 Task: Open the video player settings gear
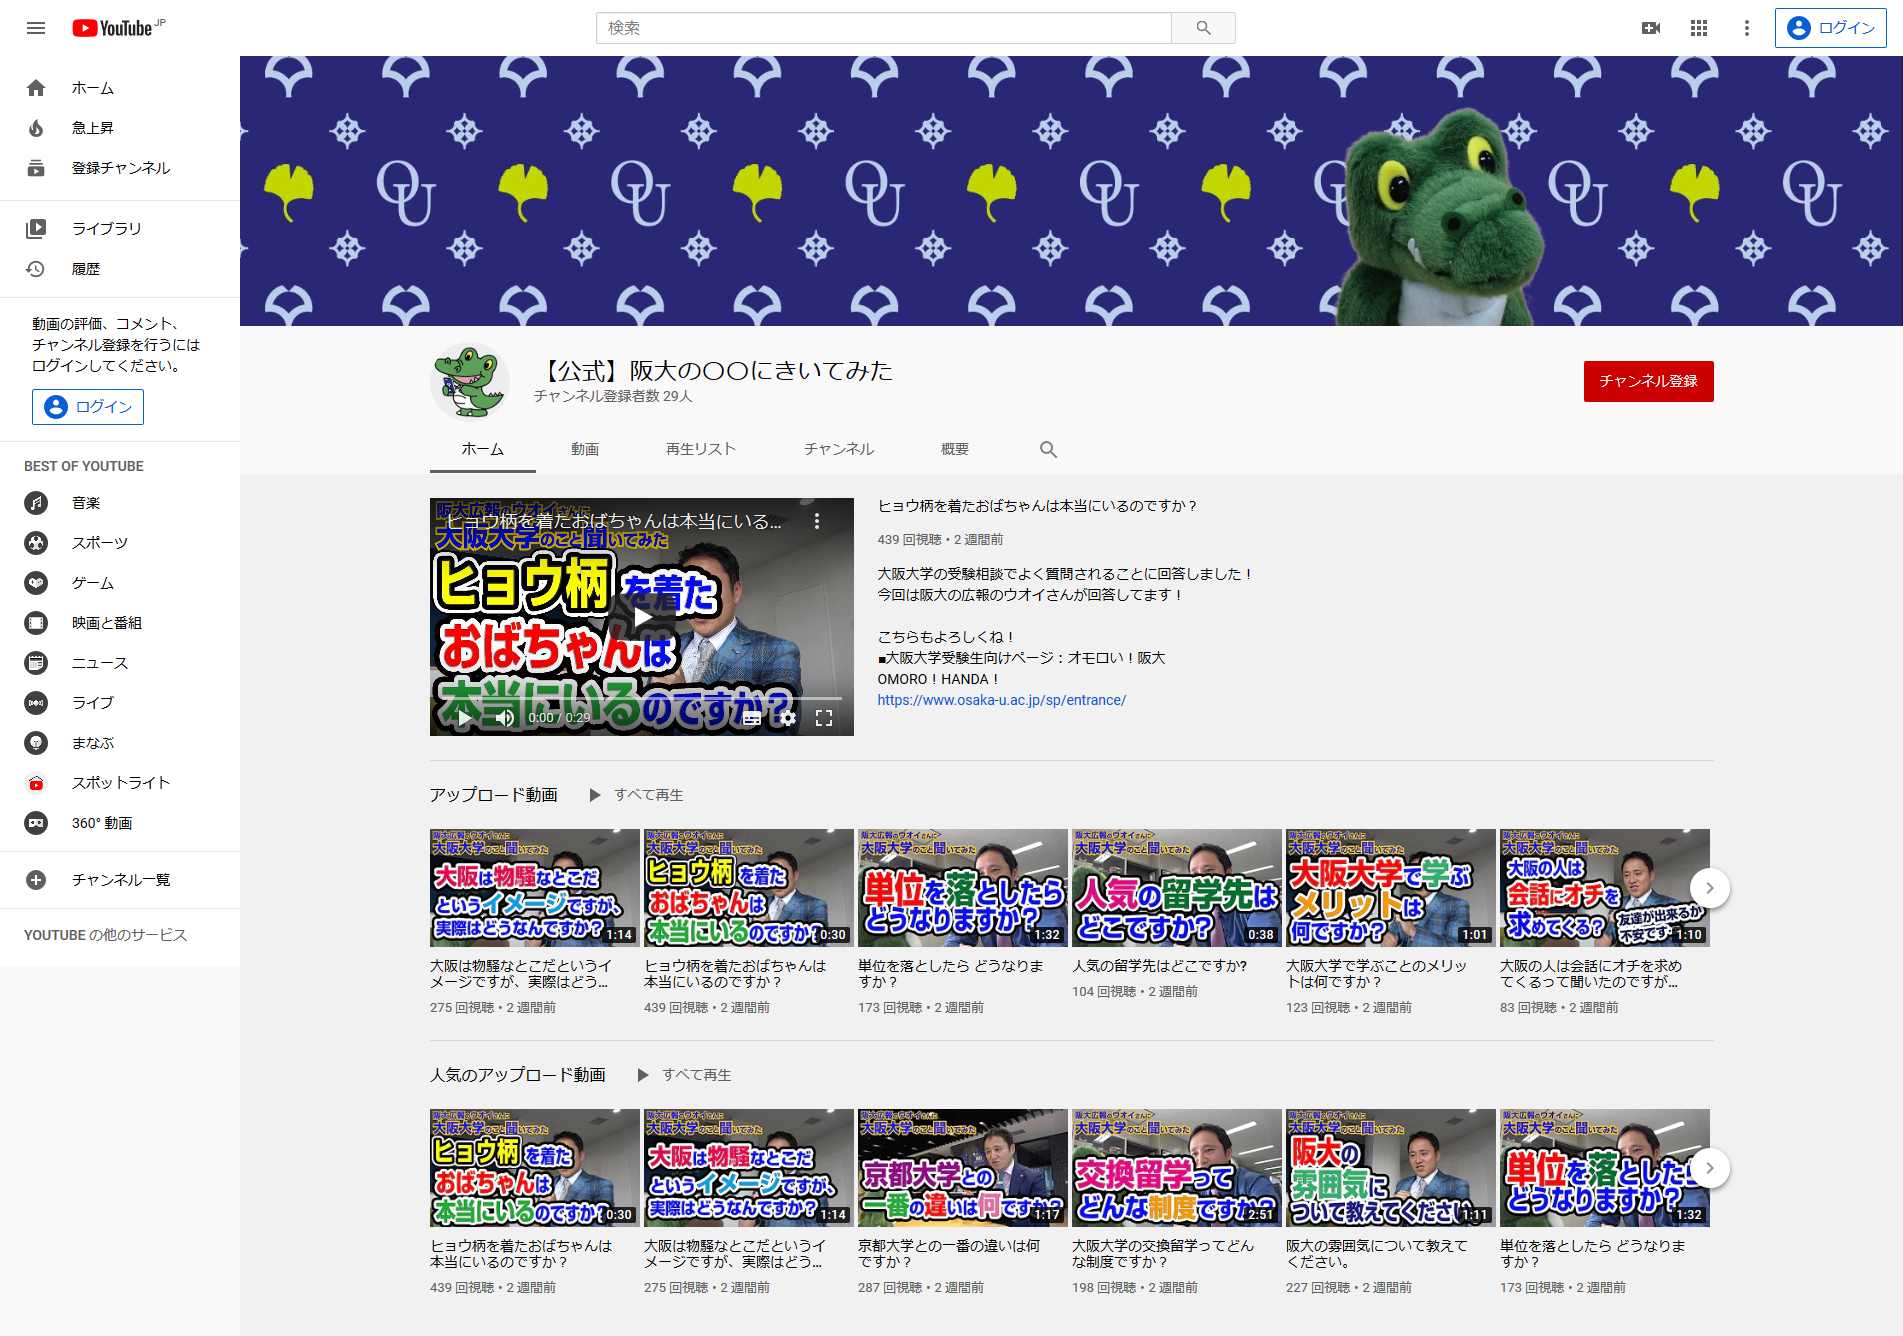tap(788, 718)
